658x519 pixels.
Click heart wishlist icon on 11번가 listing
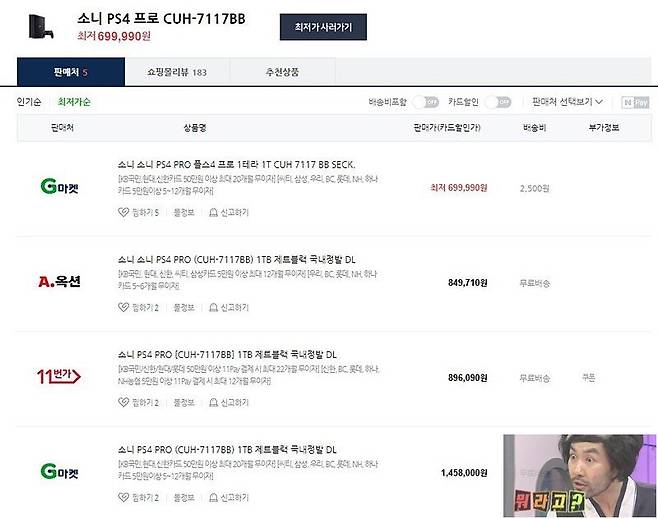pos(123,402)
